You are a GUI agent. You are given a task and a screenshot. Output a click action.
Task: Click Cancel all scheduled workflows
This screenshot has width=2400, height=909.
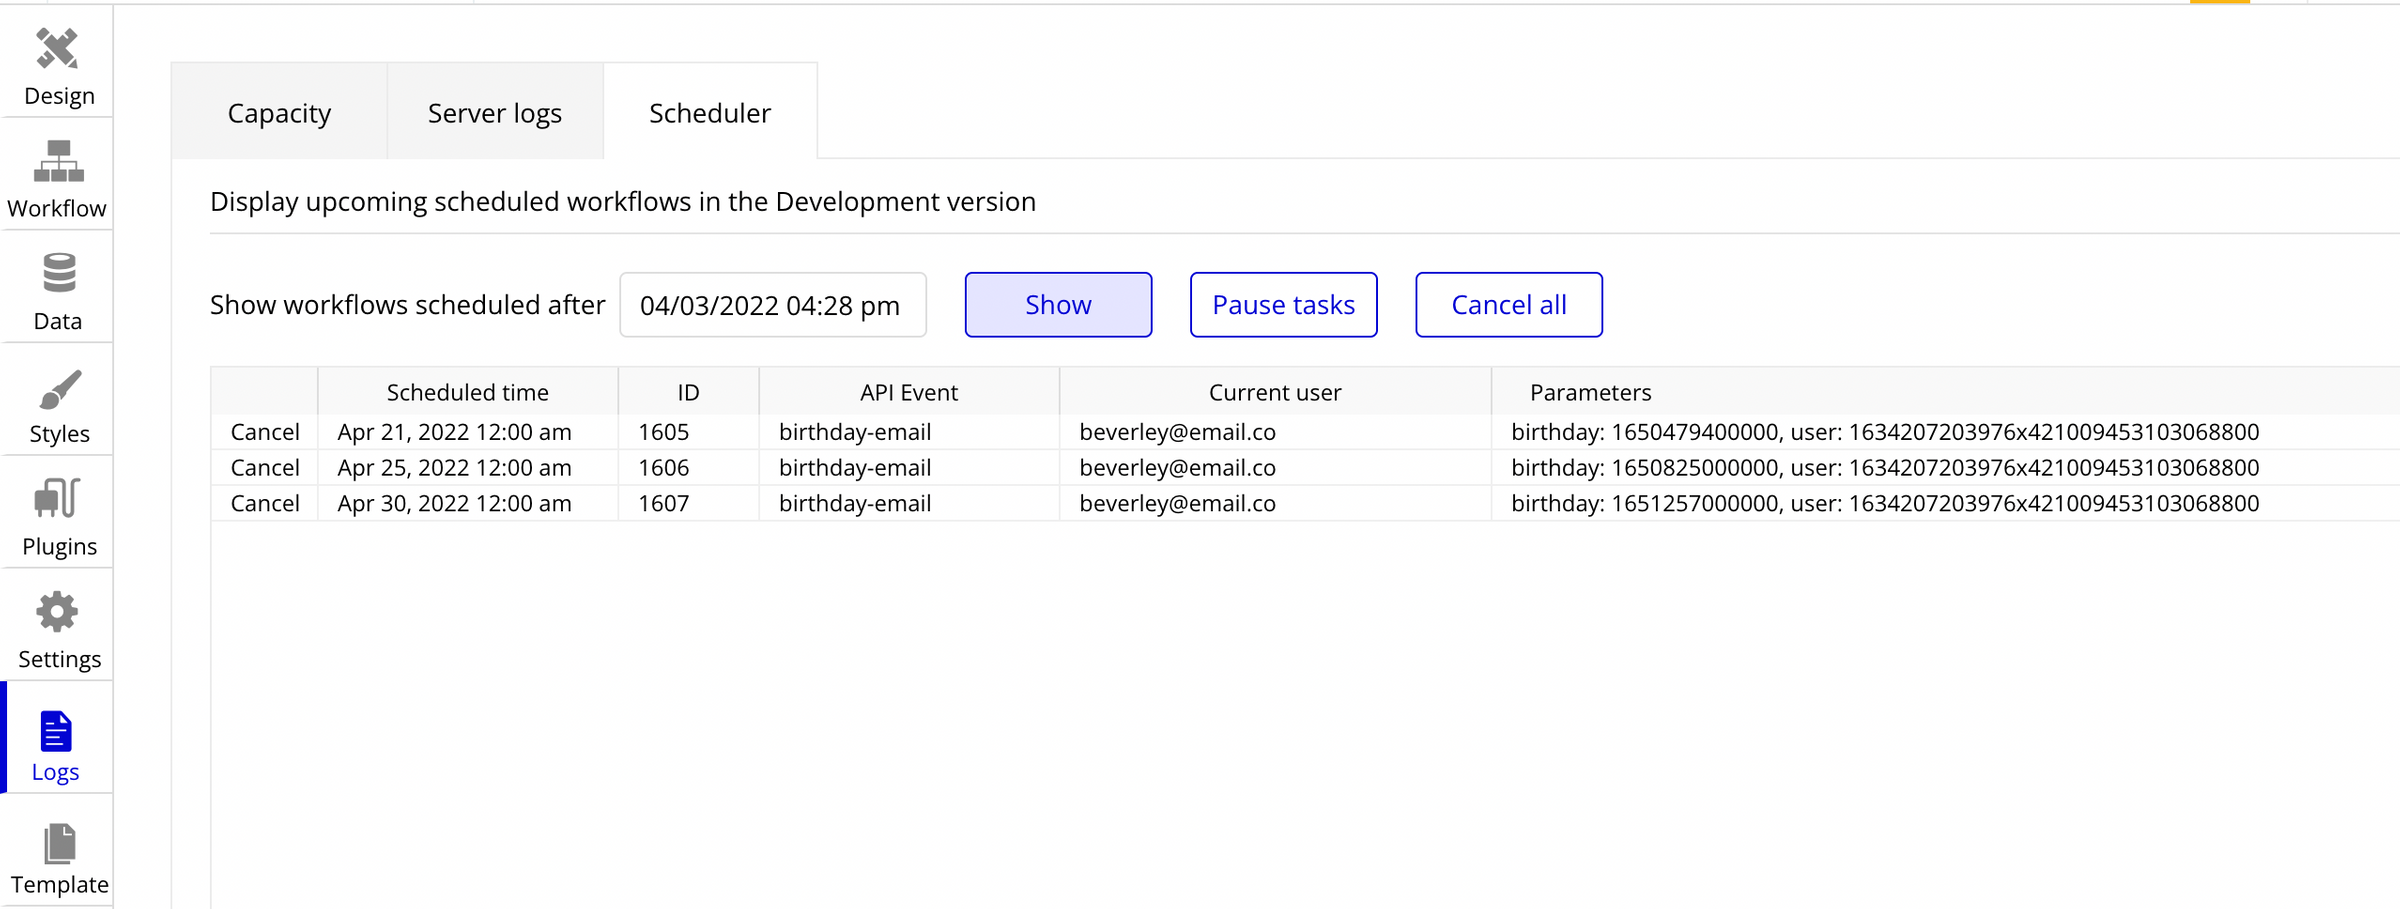pos(1508,305)
